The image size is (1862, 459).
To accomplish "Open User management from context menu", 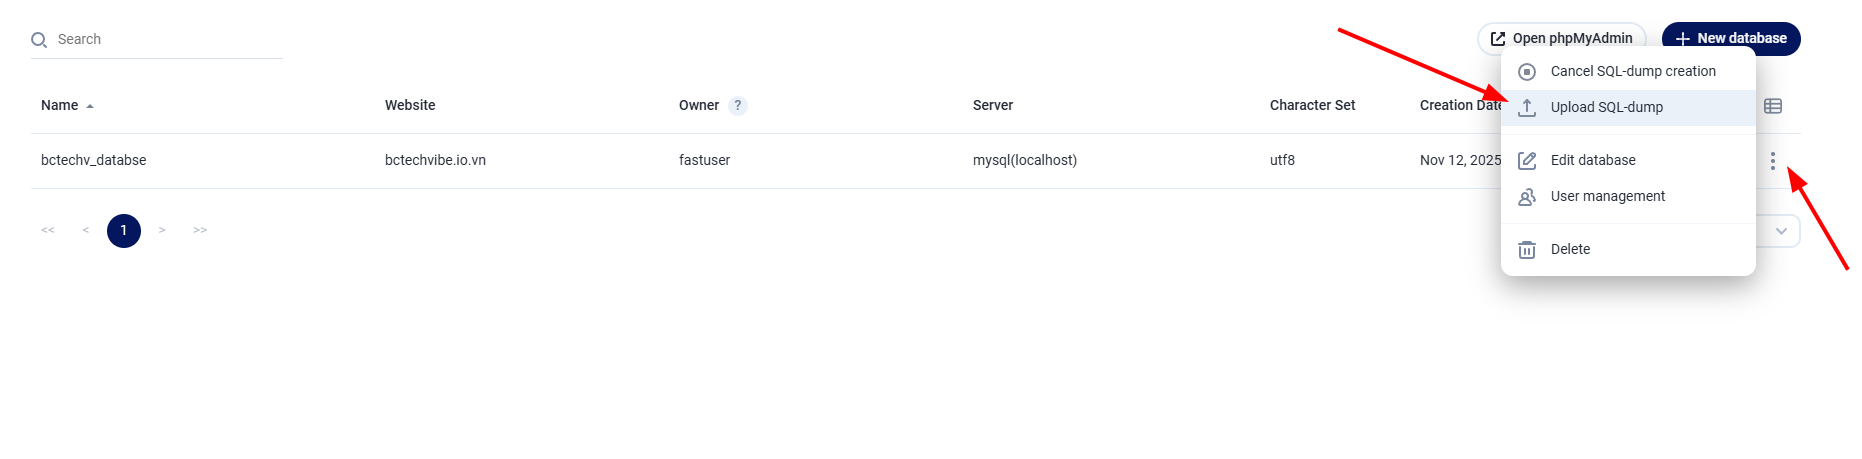I will click(x=1607, y=196).
